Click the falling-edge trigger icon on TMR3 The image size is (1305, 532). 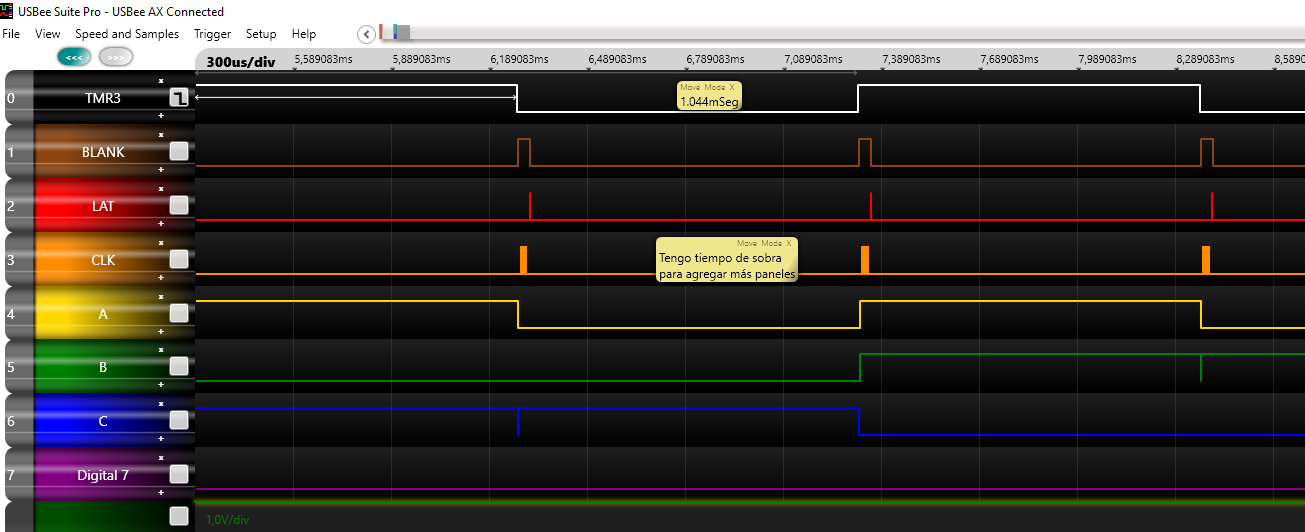179,97
